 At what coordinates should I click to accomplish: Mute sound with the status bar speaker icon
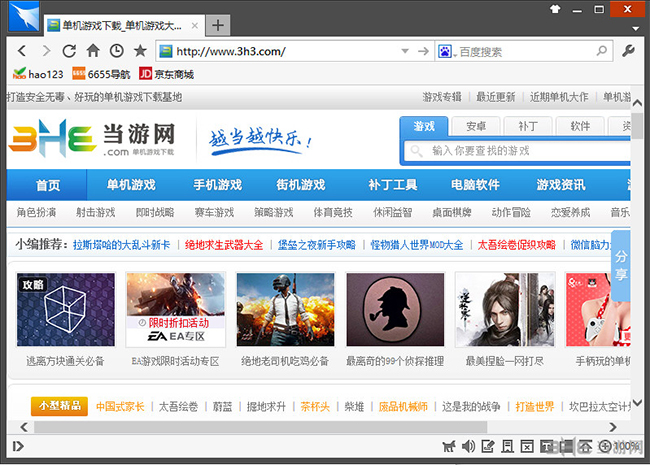pyautogui.click(x=468, y=446)
